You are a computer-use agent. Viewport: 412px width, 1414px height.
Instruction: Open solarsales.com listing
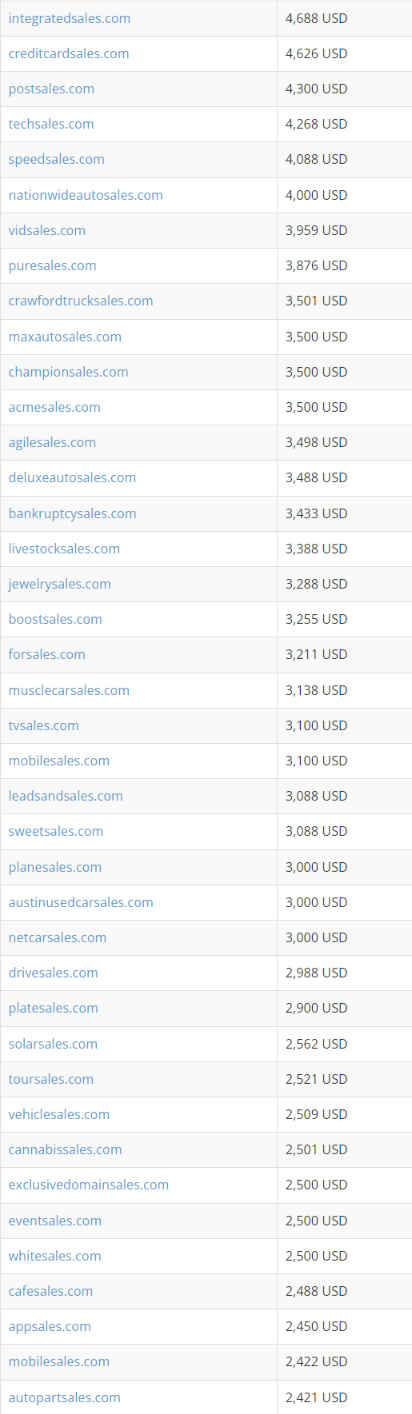tap(53, 1044)
